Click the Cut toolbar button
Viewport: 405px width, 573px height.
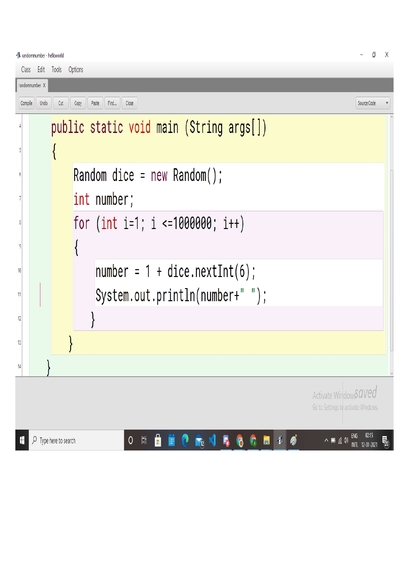pyautogui.click(x=61, y=103)
